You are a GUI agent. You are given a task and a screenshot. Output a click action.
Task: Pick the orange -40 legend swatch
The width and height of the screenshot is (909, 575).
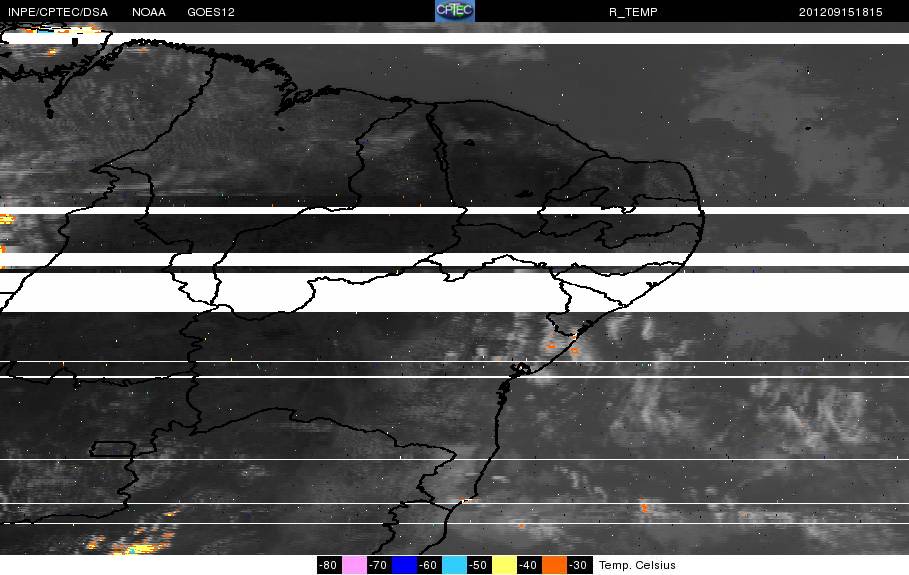tap(554, 565)
